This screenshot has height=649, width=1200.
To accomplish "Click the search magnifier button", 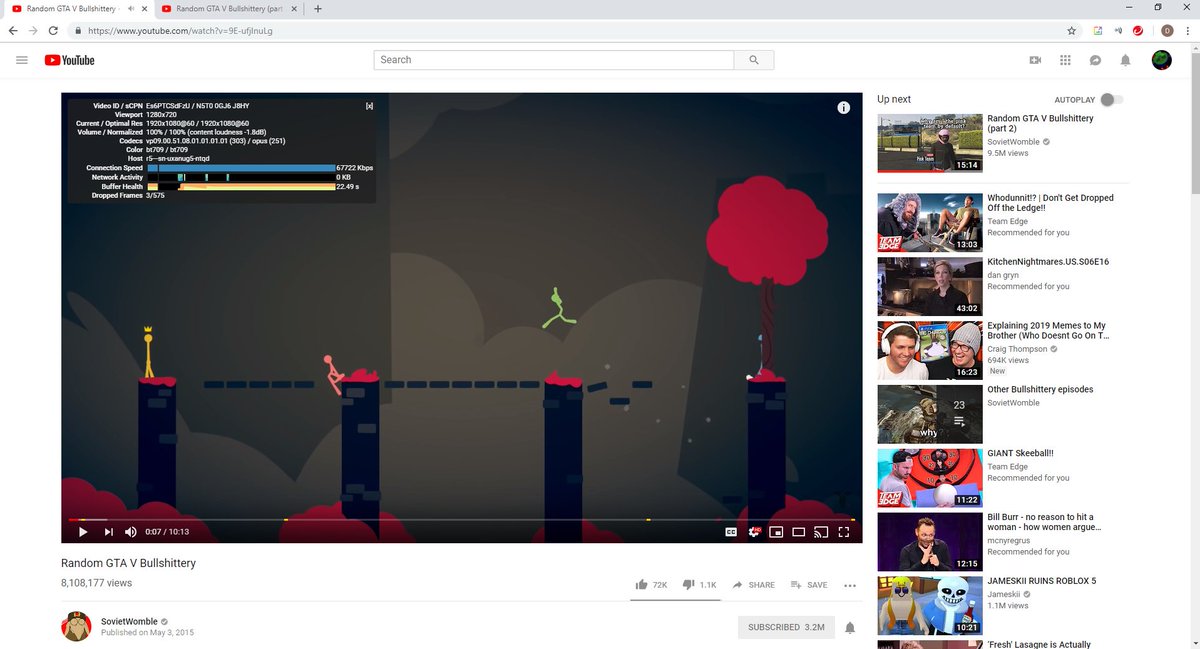I will (754, 60).
